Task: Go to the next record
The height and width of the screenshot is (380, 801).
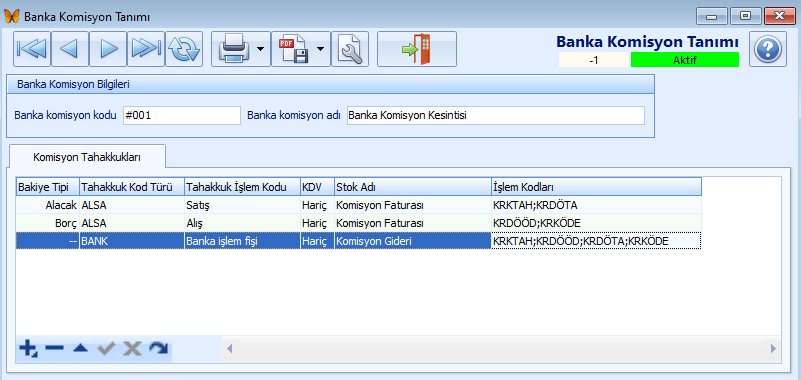Action: [108, 49]
